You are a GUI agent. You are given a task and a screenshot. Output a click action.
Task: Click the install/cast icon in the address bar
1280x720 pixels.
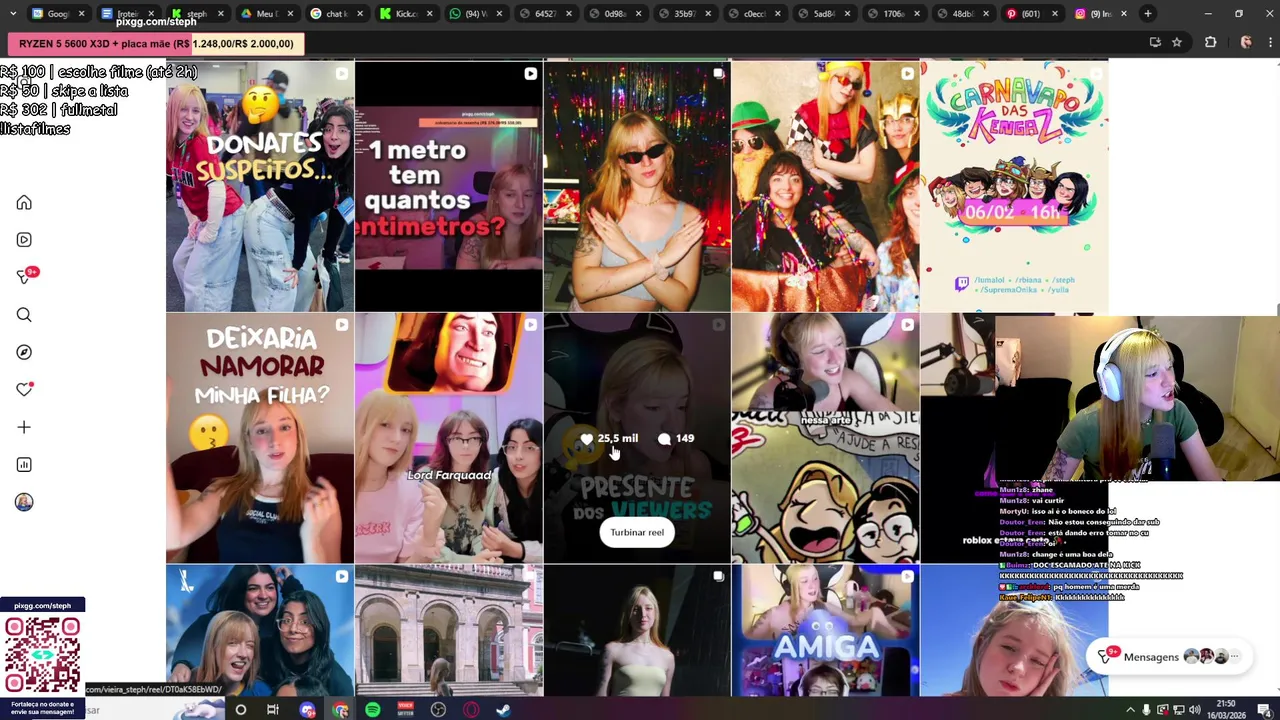[1155, 42]
